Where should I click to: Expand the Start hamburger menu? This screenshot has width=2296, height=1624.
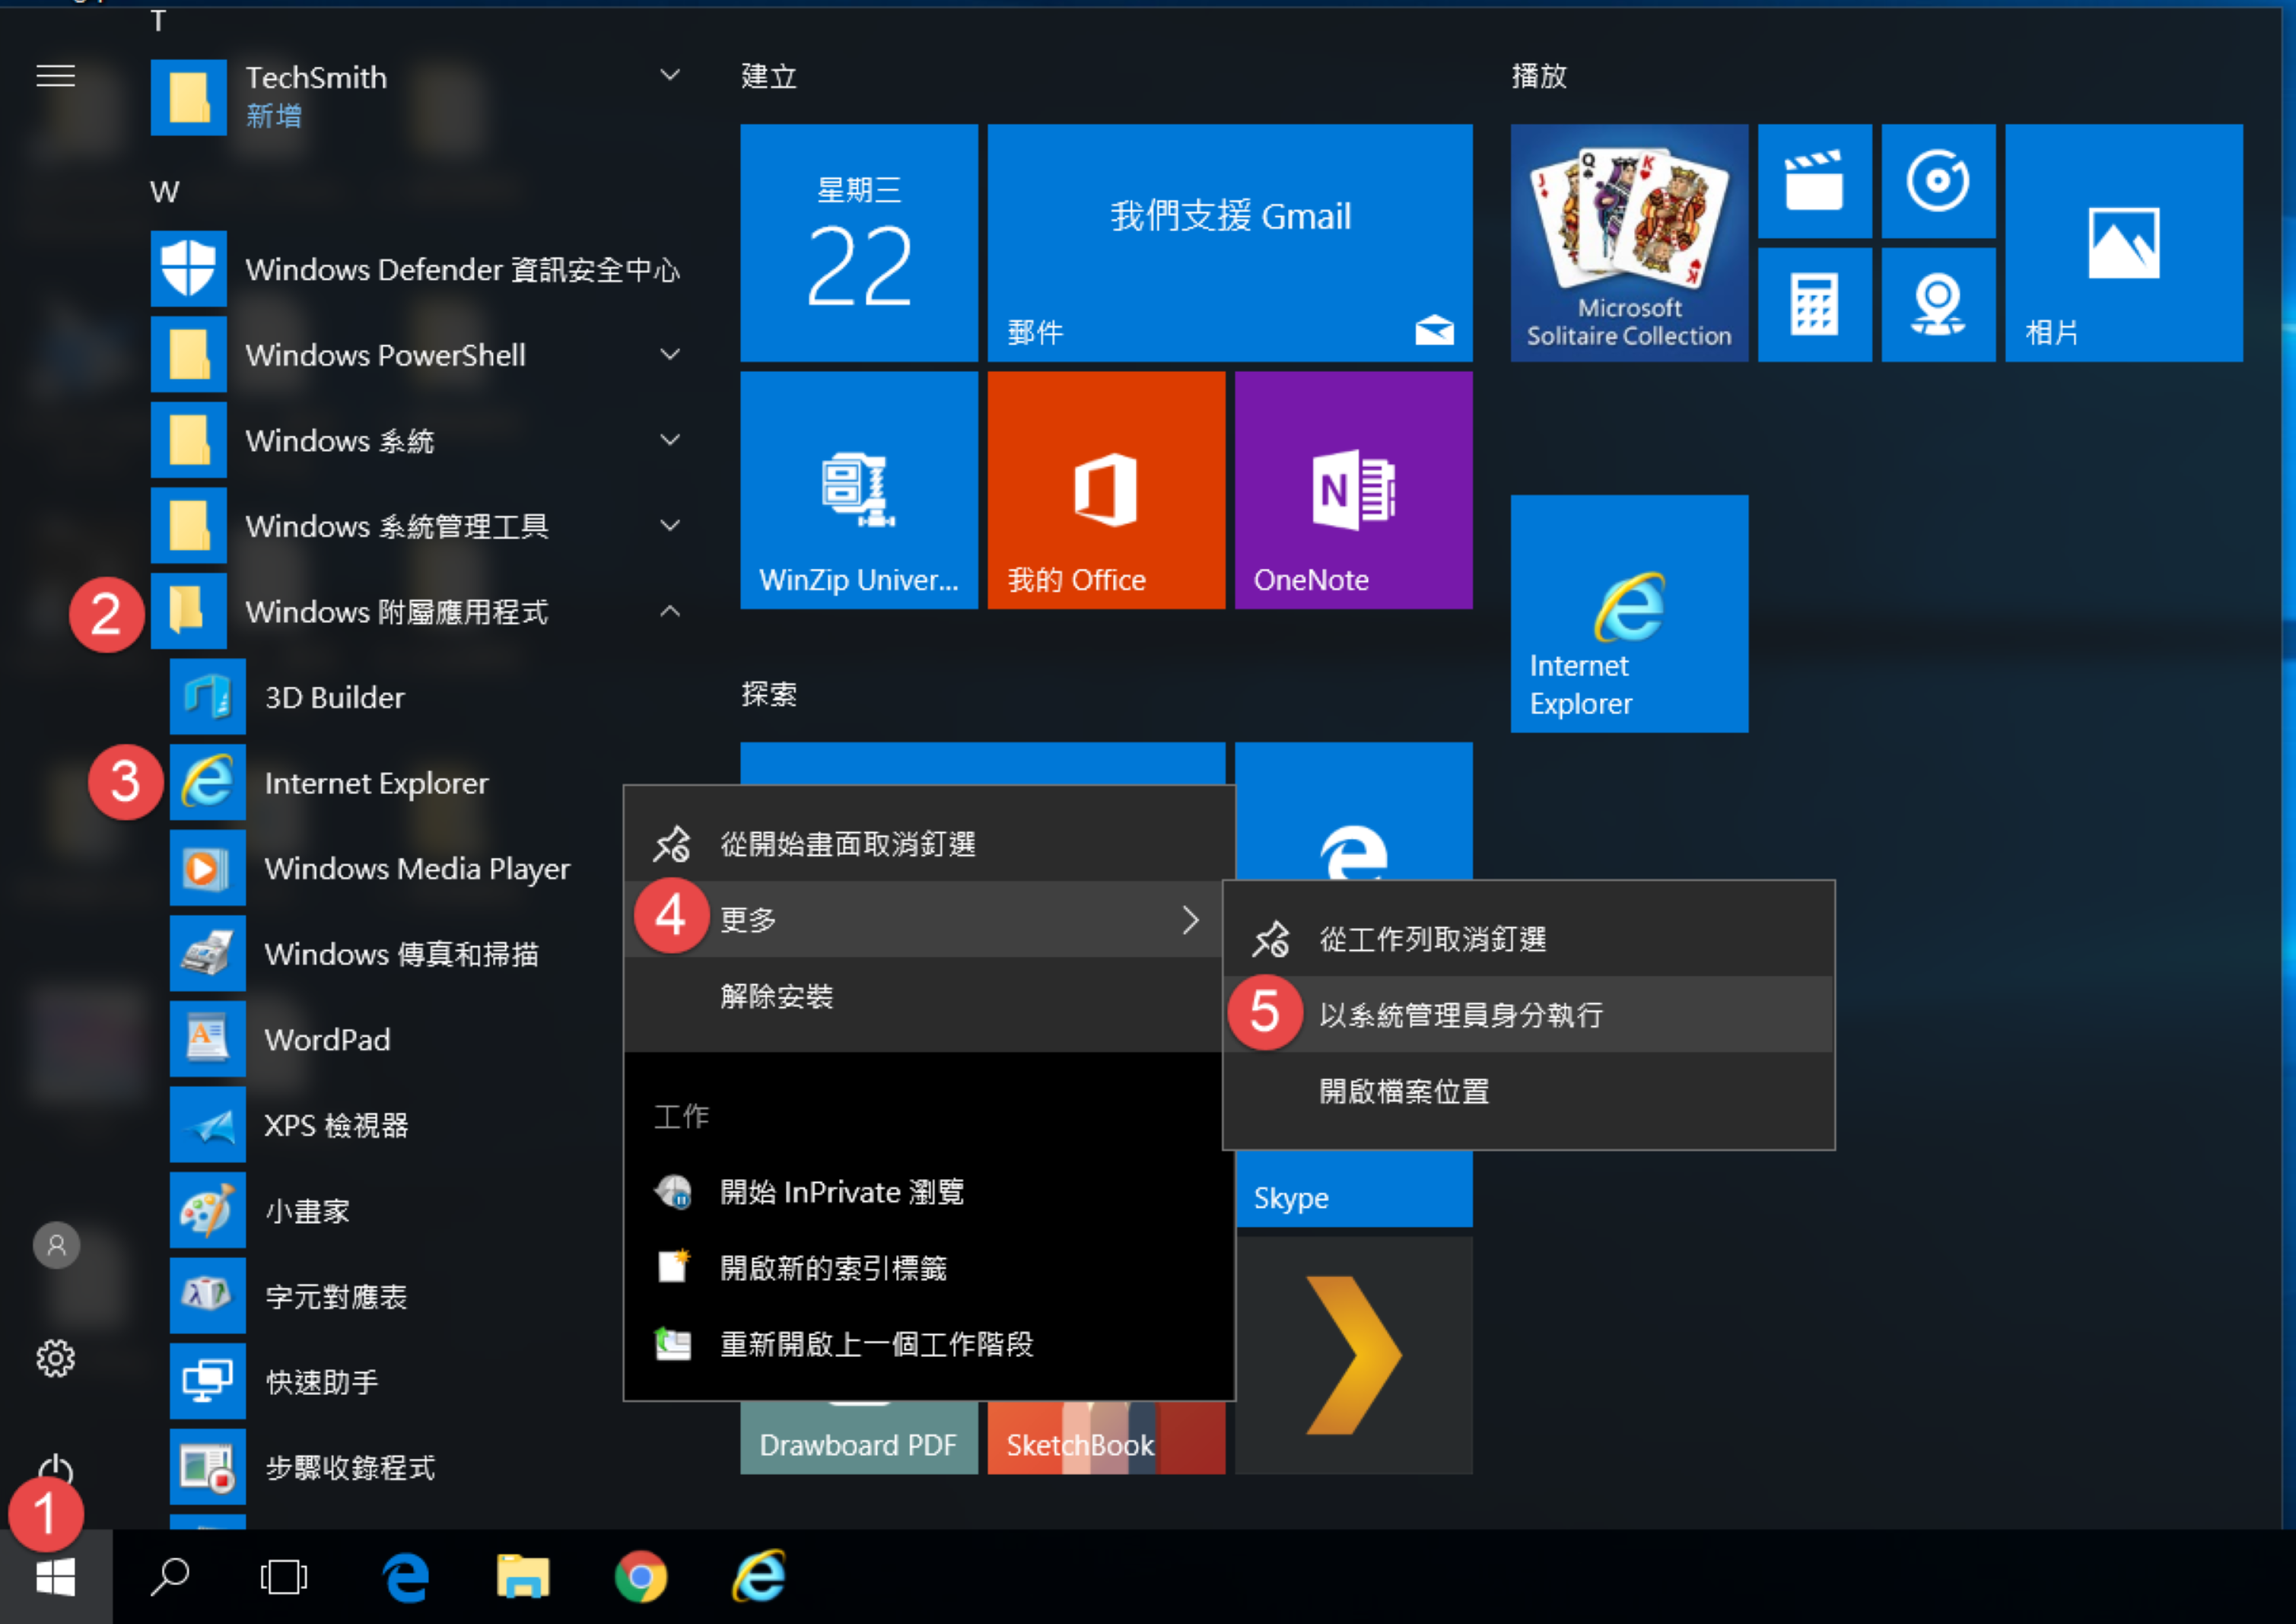coord(56,76)
